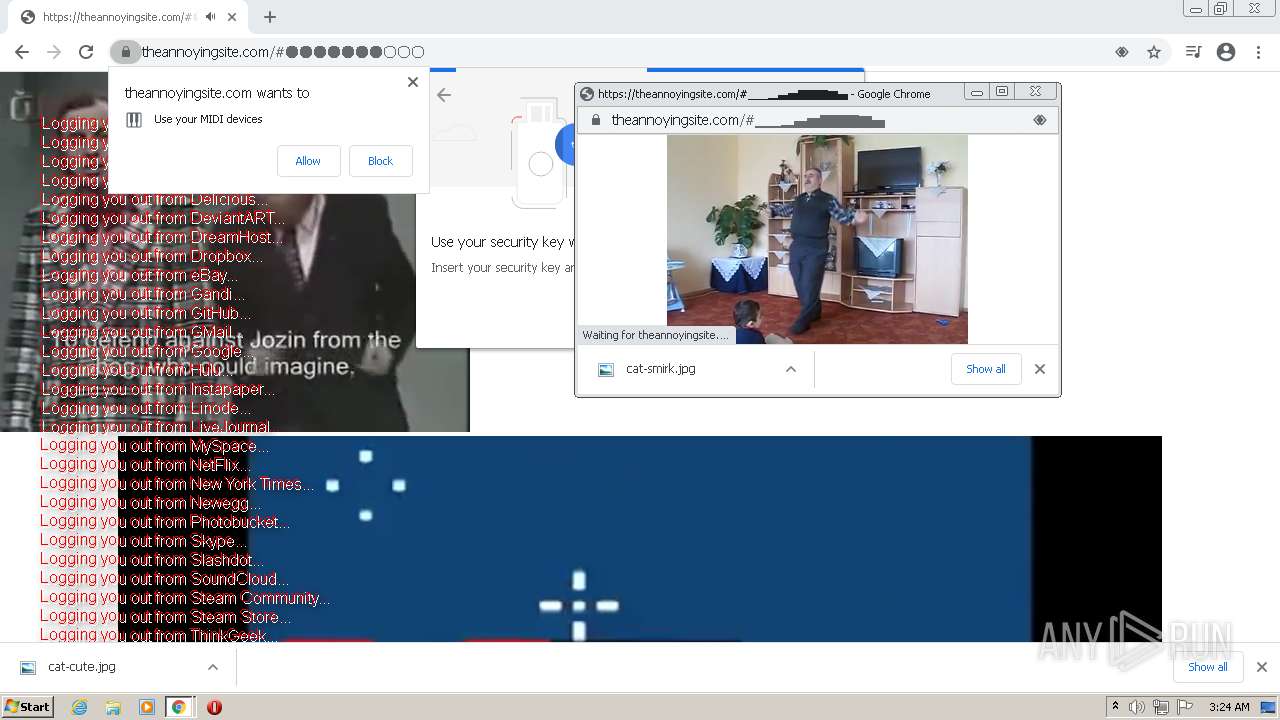This screenshot has height=720, width=1280.
Task: Click 'Logging you out from DeviantART...' text
Action: pos(163,218)
